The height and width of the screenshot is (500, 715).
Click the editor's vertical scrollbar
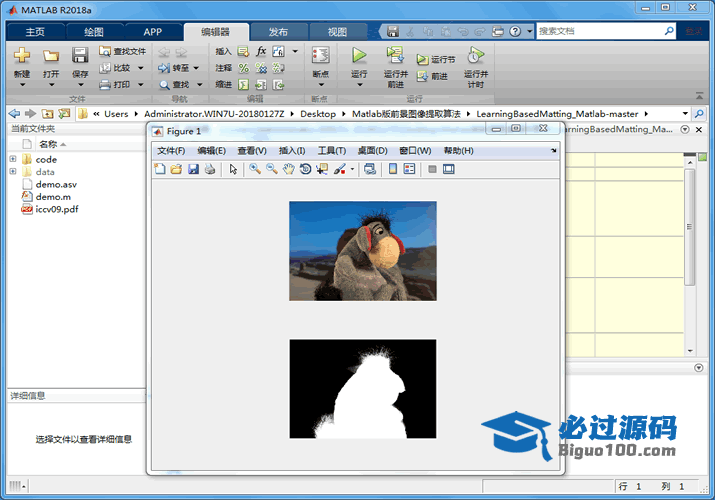point(689,260)
